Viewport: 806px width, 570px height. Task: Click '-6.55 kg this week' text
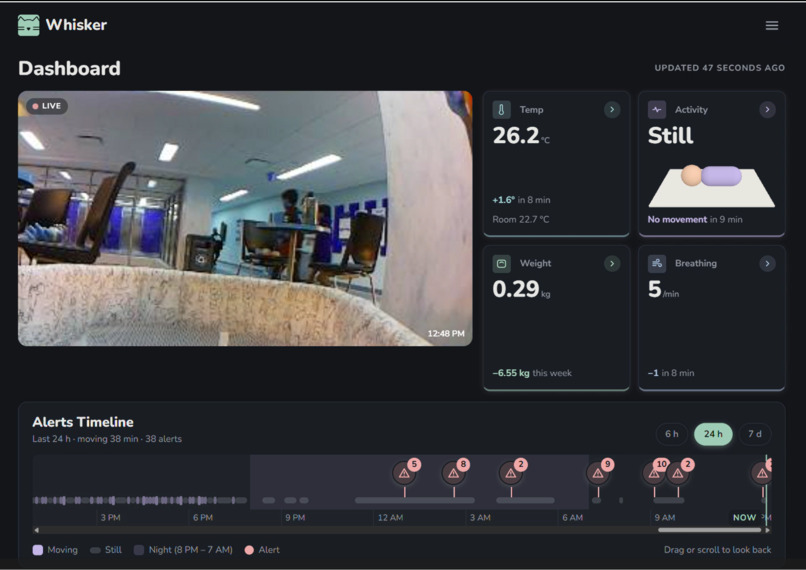click(532, 373)
